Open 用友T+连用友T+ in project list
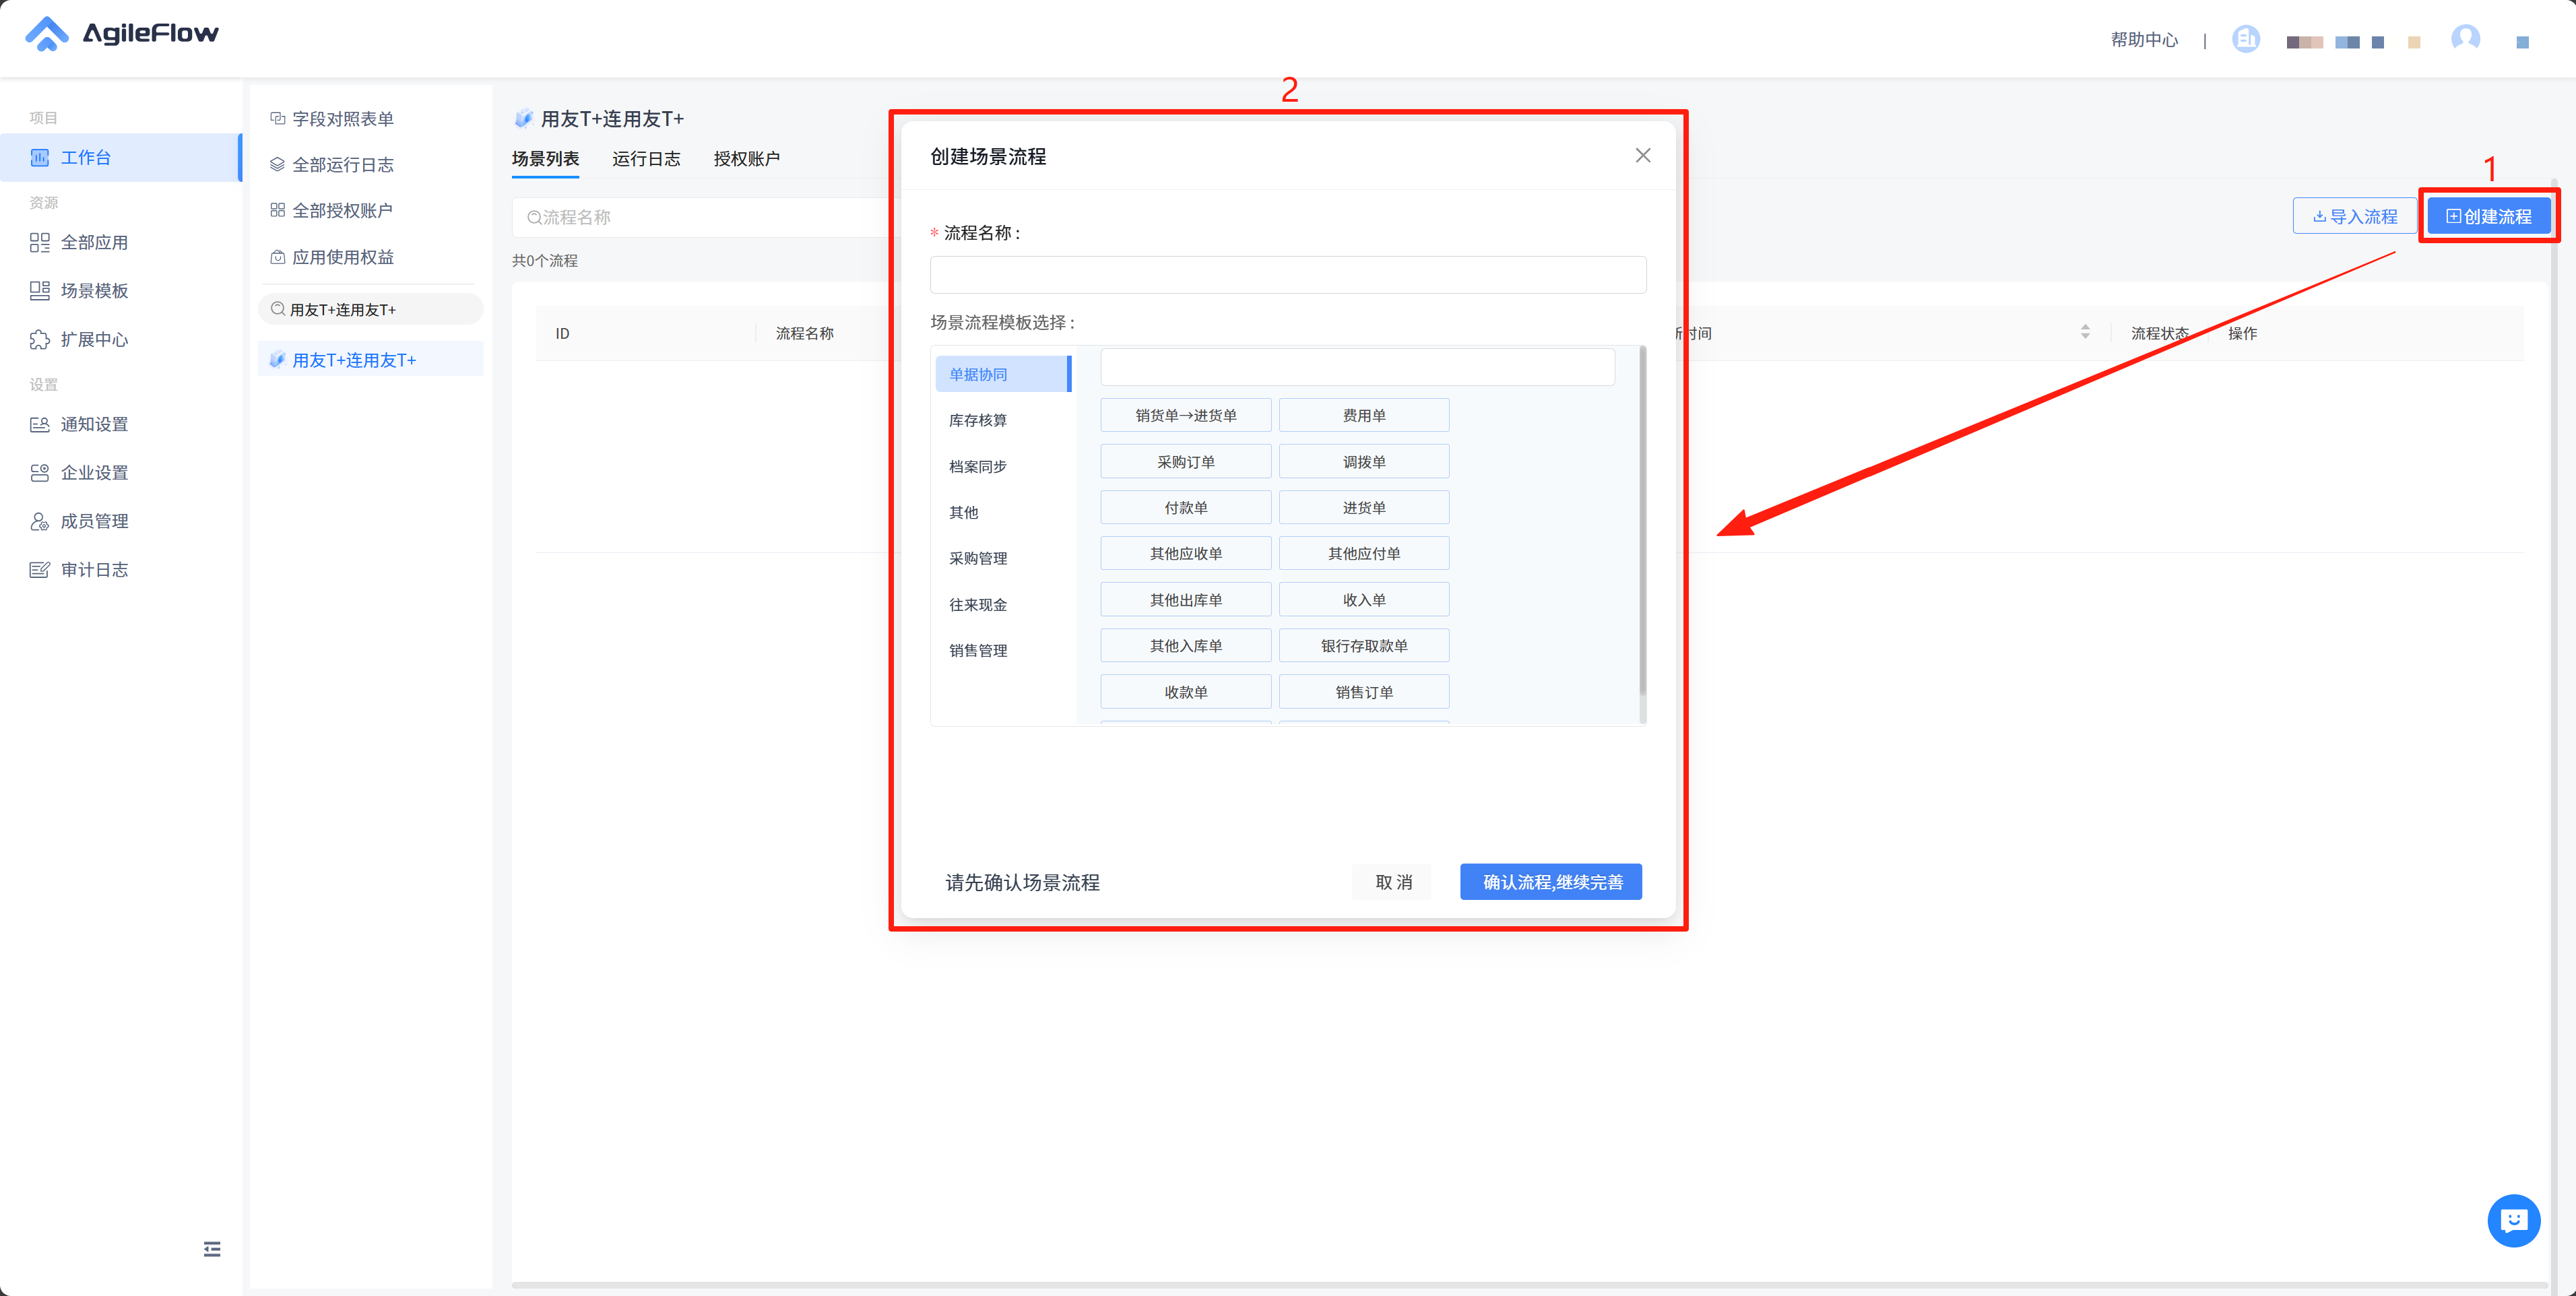2576x1296 pixels. point(370,359)
